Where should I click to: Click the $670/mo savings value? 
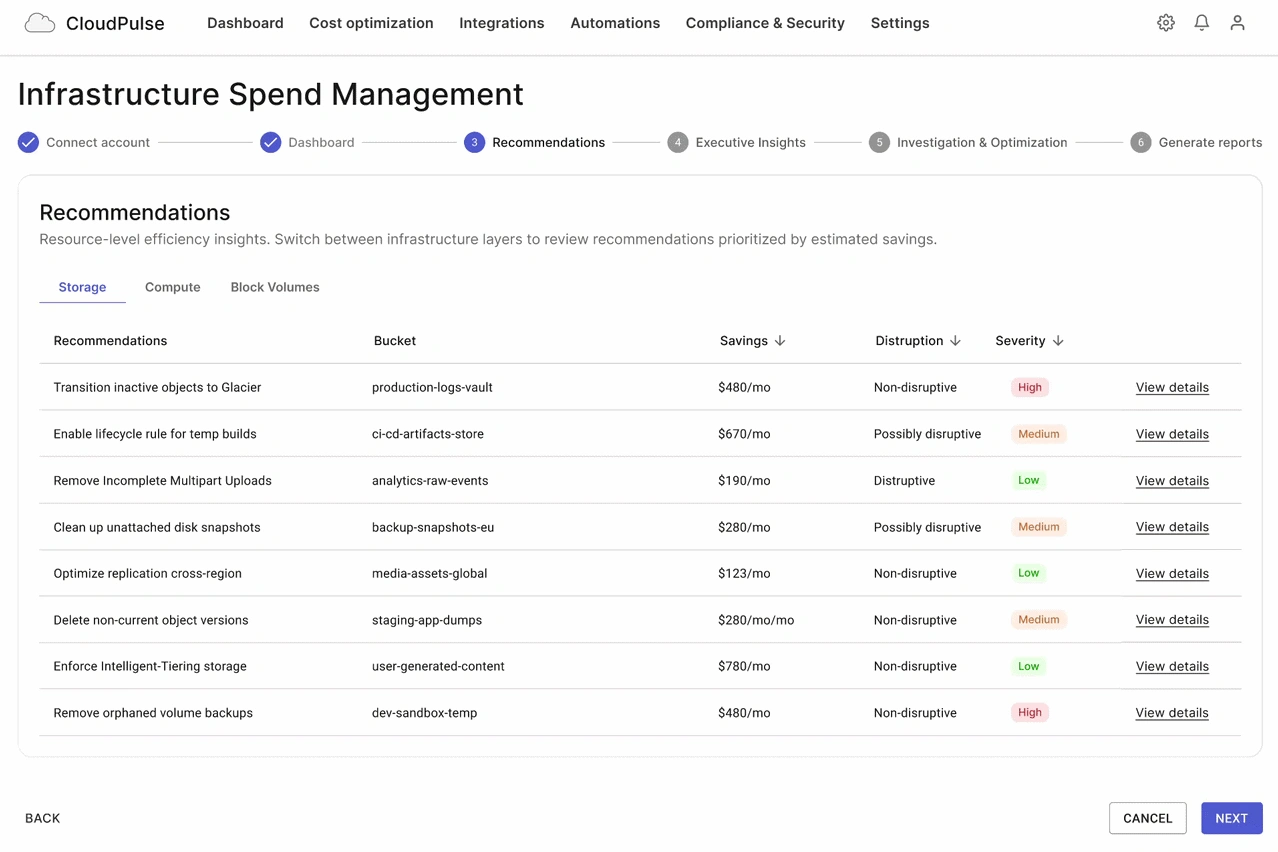pos(744,434)
